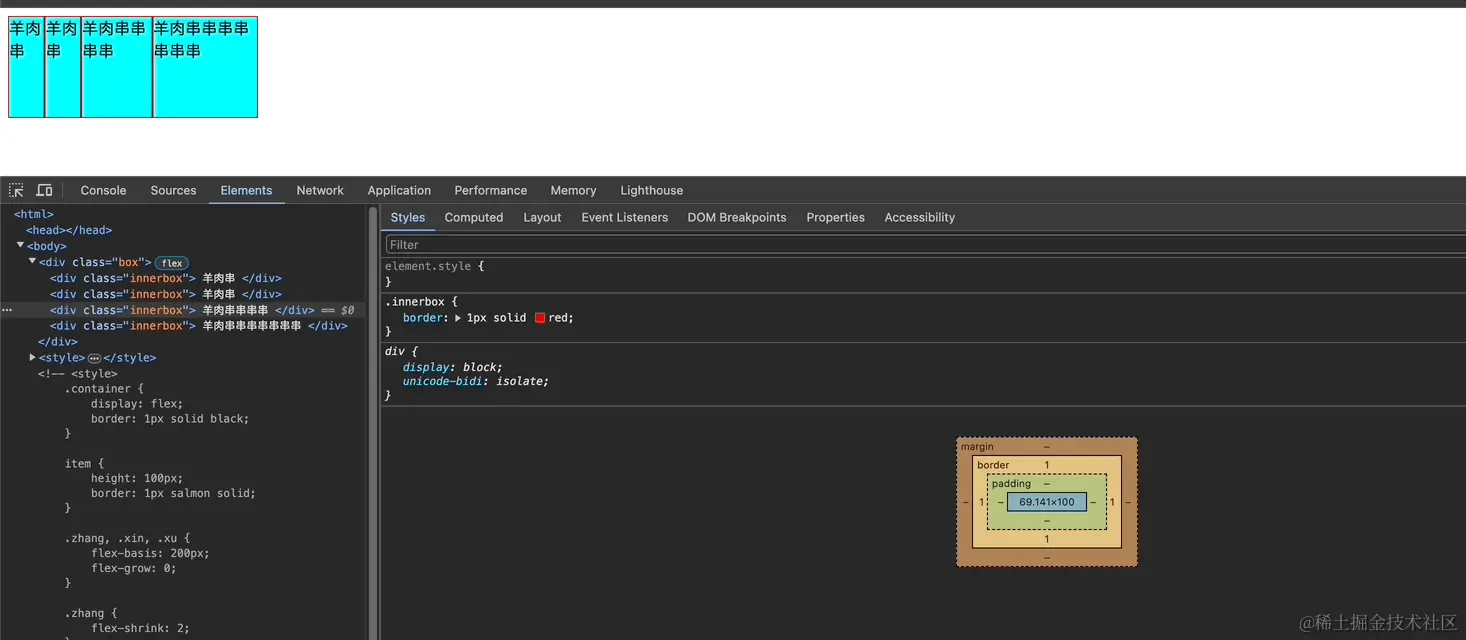Open the more-actions dots beside the selected div
Image resolution: width=1466 pixels, height=640 pixels.
(x=6, y=310)
